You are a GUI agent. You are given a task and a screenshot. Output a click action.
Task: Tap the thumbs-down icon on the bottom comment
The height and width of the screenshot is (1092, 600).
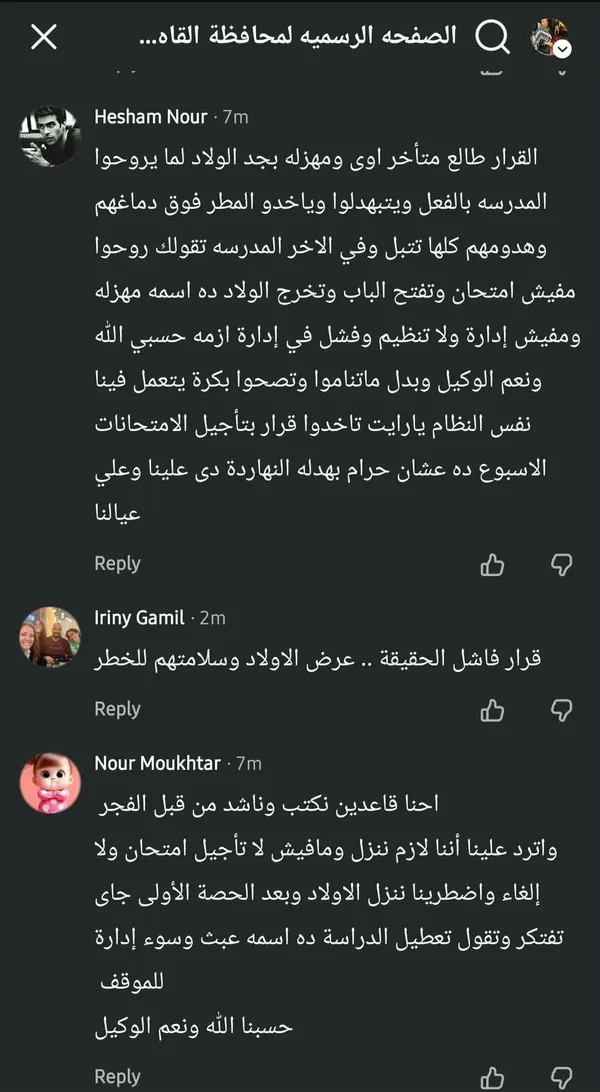559,1077
